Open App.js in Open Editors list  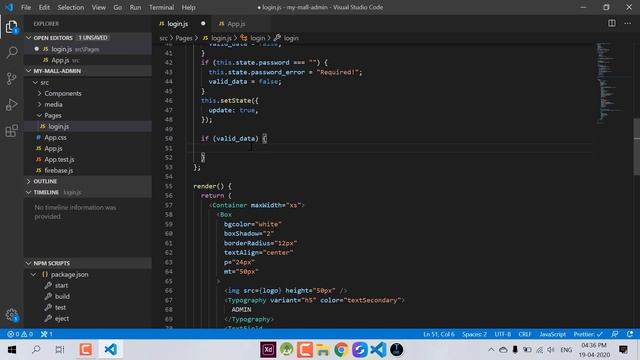pyautogui.click(x=88, y=60)
